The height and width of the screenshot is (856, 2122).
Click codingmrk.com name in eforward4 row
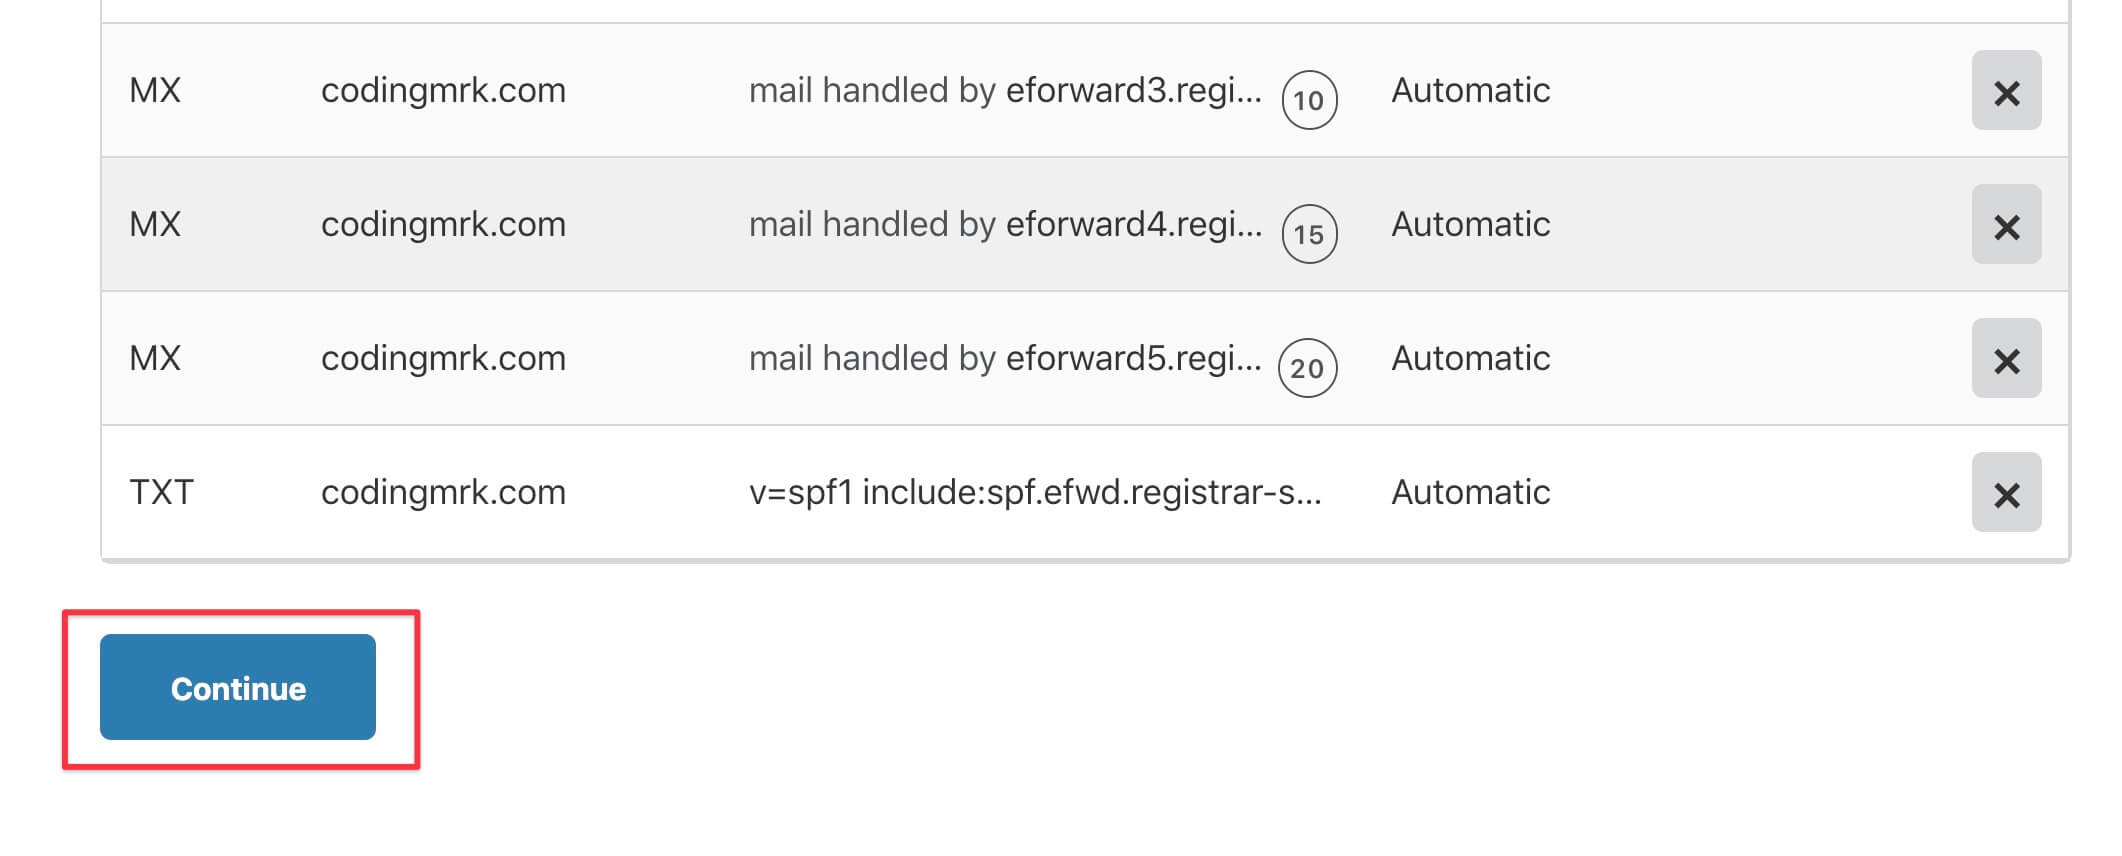[443, 225]
